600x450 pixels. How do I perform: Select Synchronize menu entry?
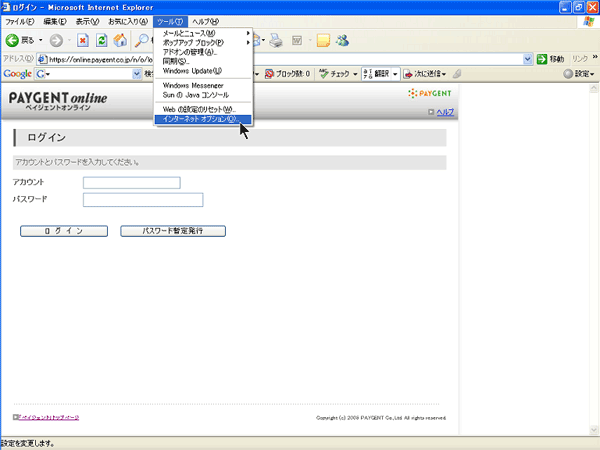(x=203, y=61)
